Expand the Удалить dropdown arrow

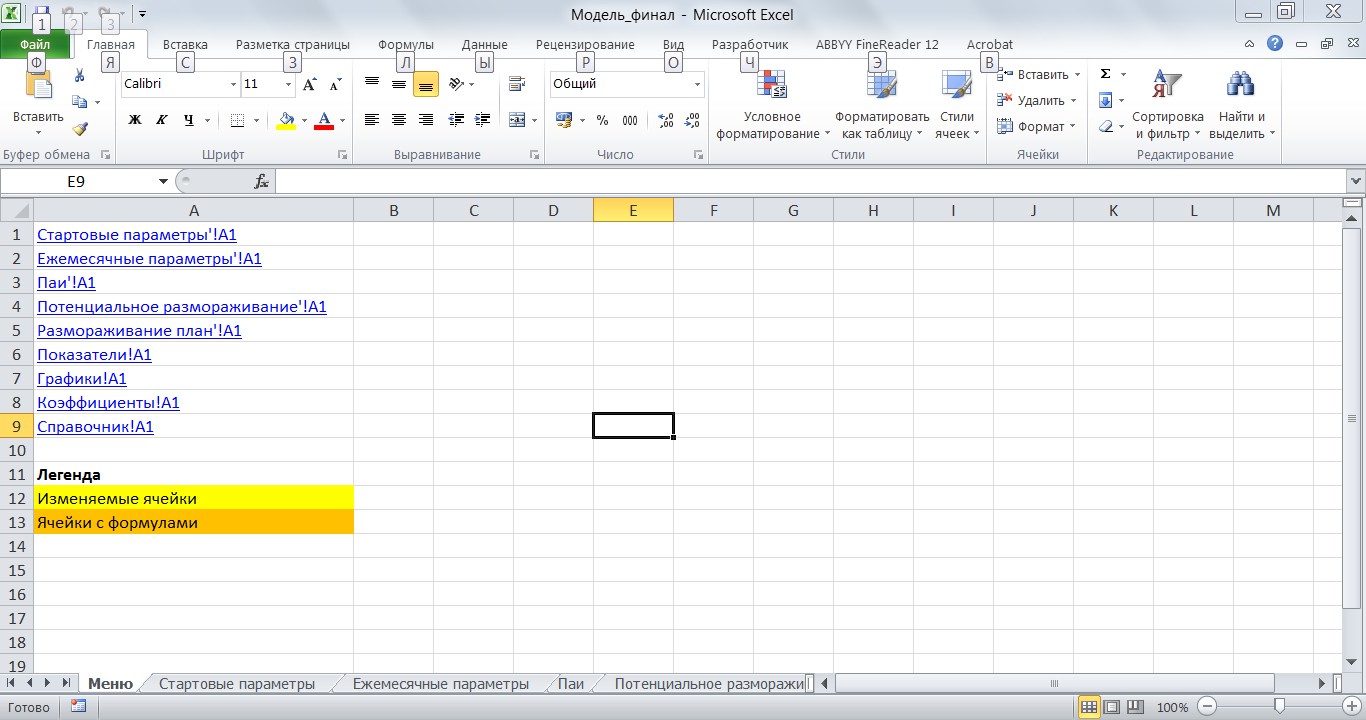point(1073,101)
